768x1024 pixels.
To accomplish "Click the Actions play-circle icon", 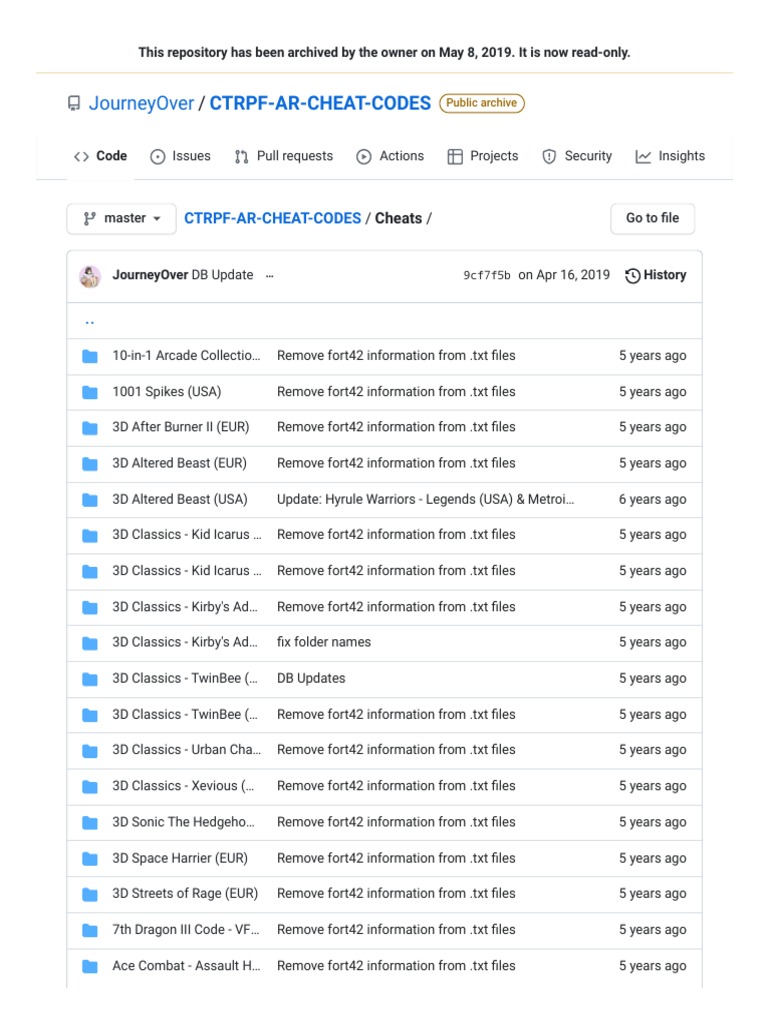I will [364, 157].
